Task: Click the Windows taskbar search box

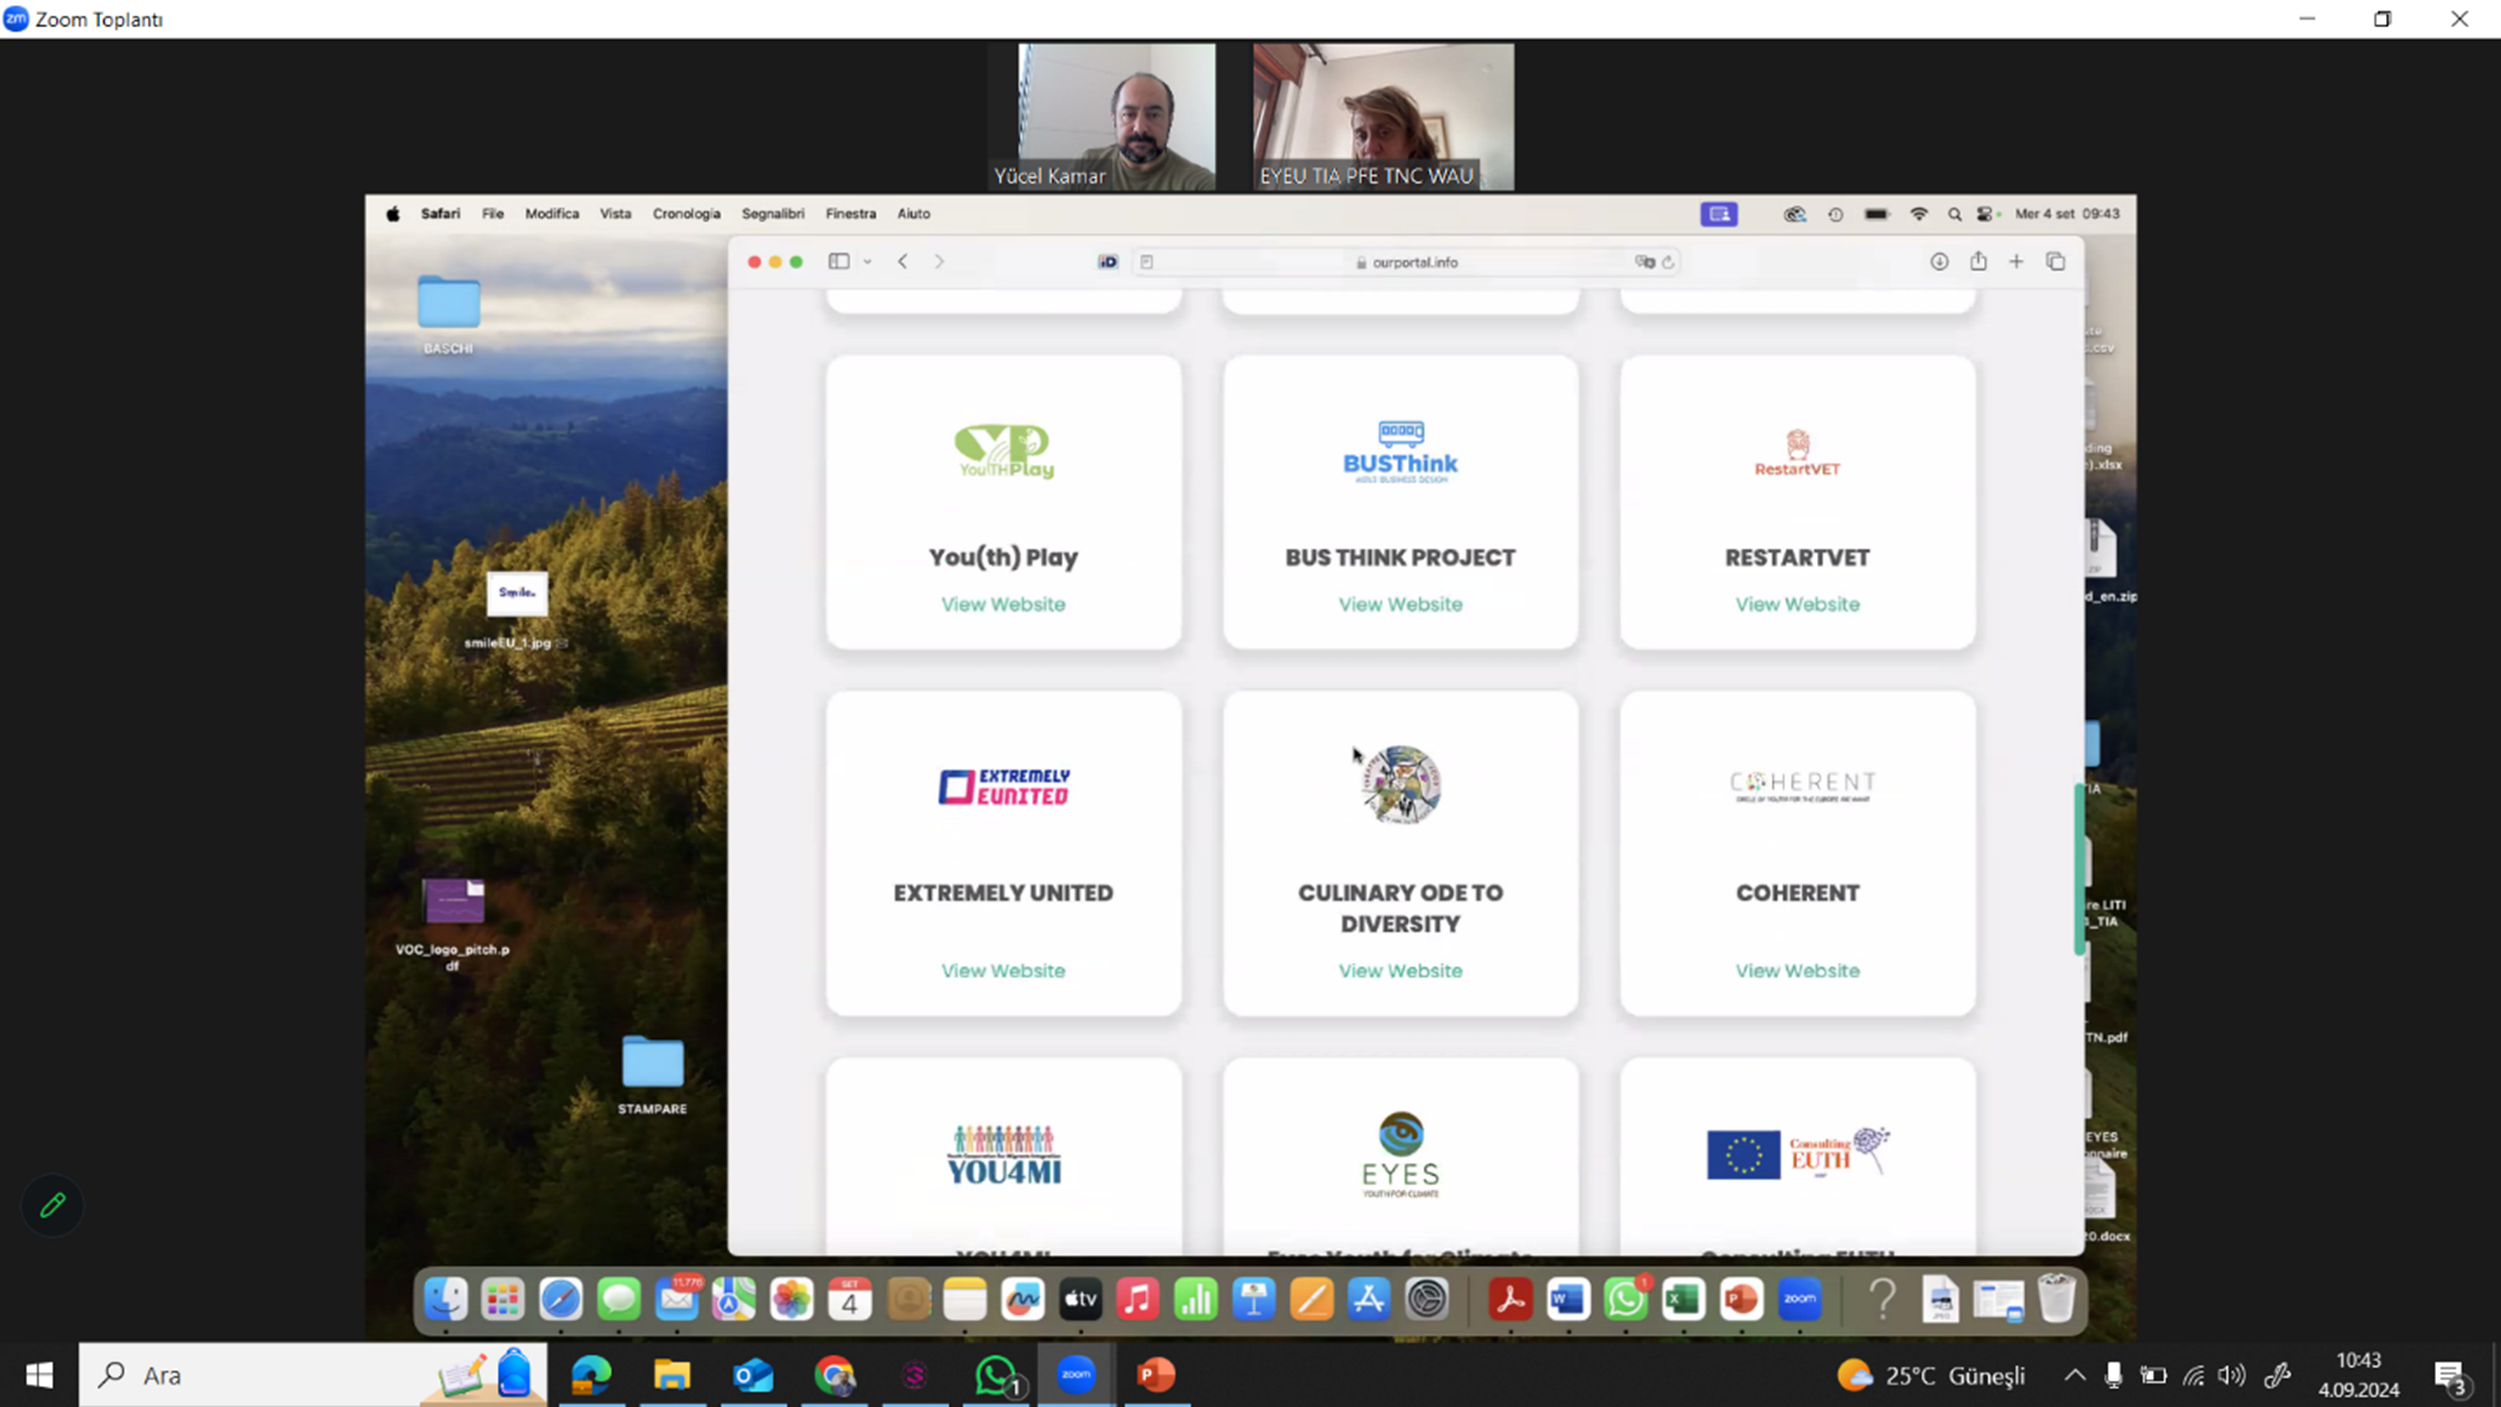Action: point(312,1375)
